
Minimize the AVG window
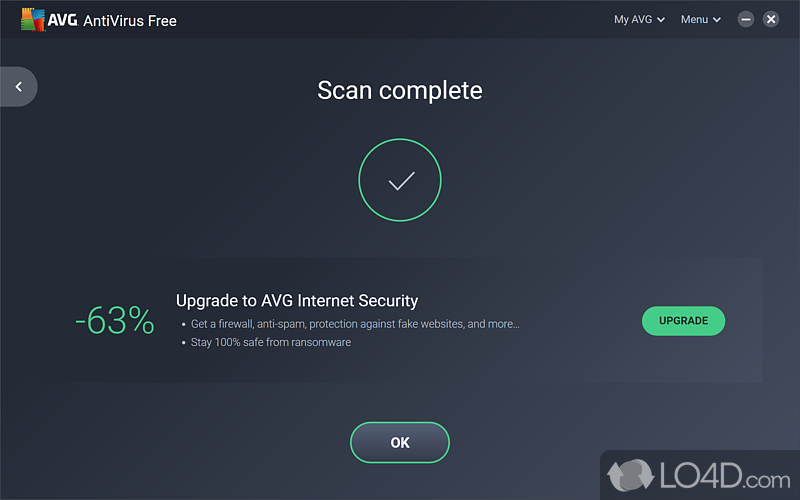coord(746,19)
